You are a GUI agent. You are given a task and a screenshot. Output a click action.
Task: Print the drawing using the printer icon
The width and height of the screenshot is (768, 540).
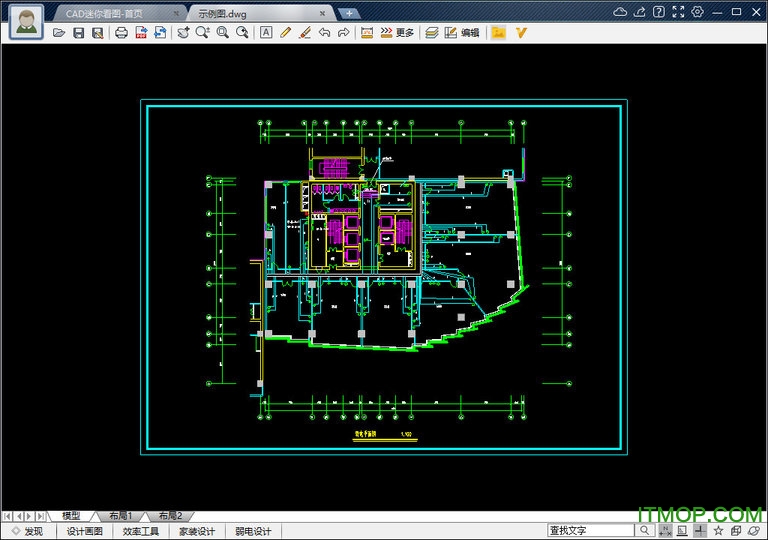(x=122, y=32)
